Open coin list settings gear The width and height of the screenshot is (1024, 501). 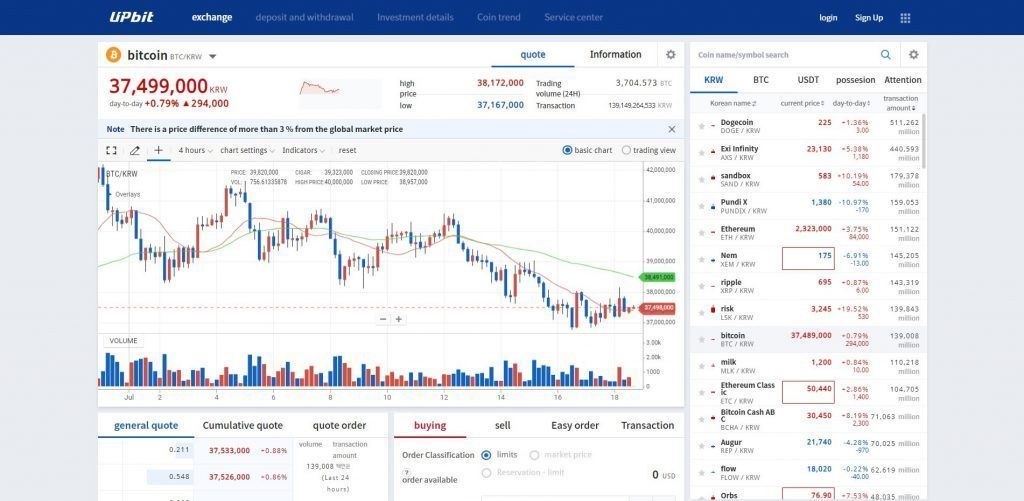914,55
